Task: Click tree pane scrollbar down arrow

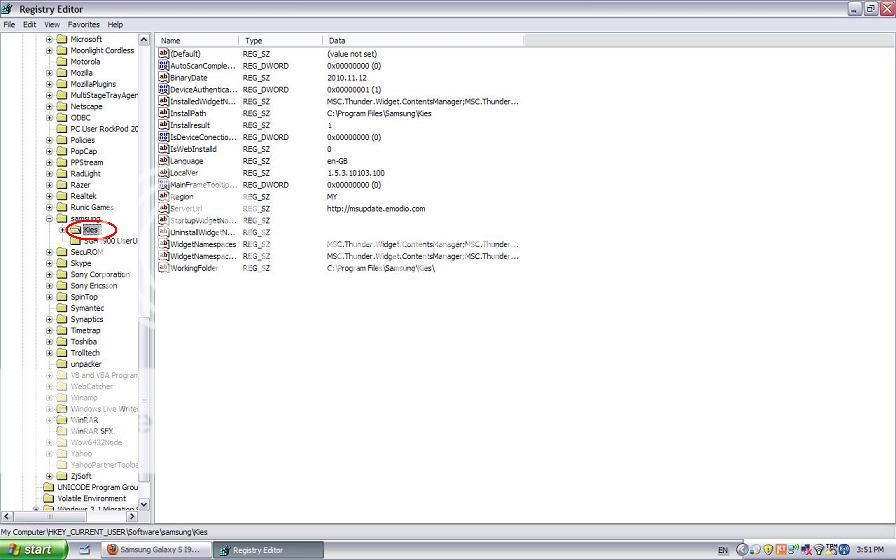Action: click(x=143, y=505)
